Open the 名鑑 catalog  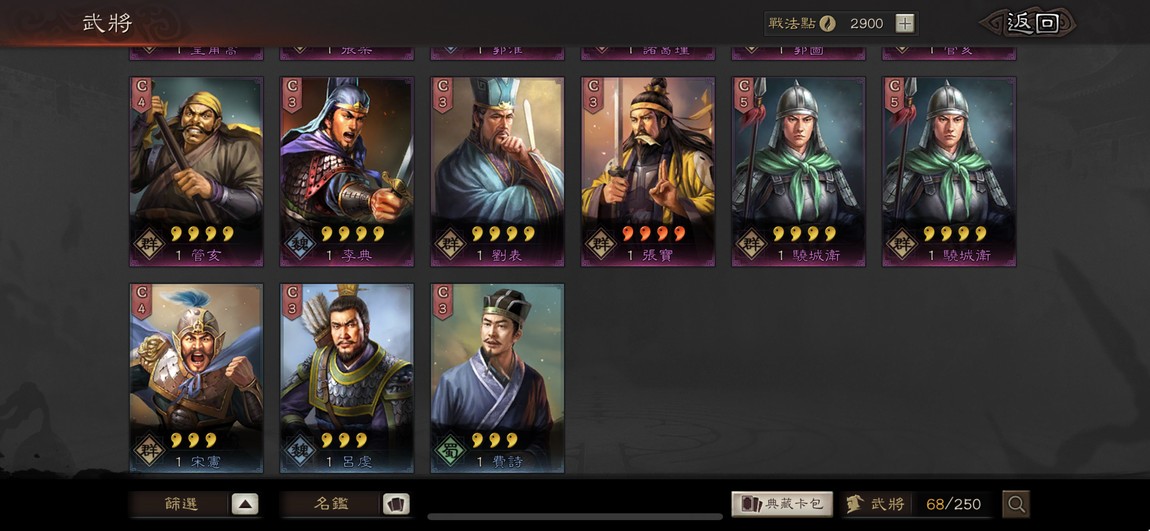(345, 504)
